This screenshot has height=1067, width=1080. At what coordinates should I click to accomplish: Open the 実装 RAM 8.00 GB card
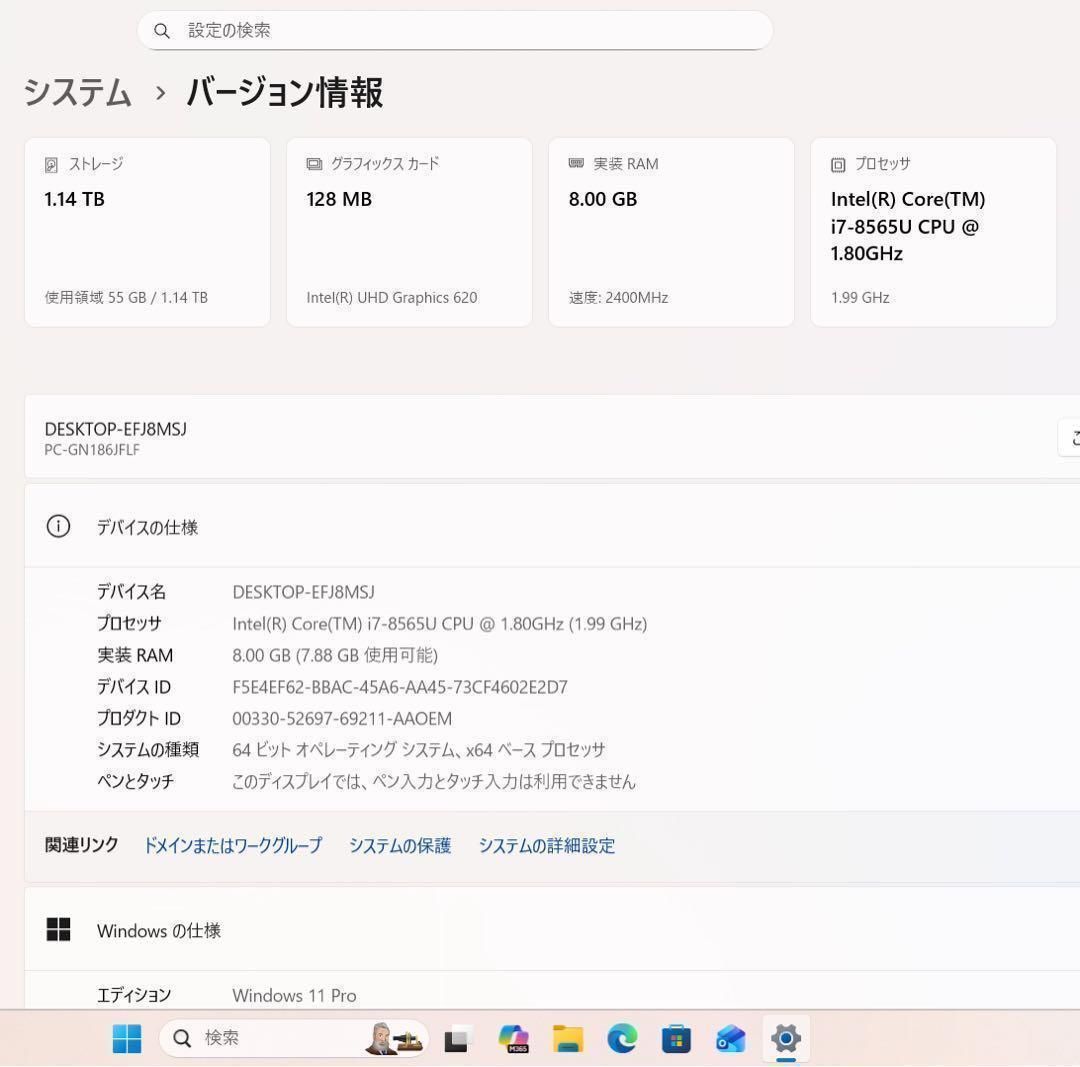click(x=672, y=232)
